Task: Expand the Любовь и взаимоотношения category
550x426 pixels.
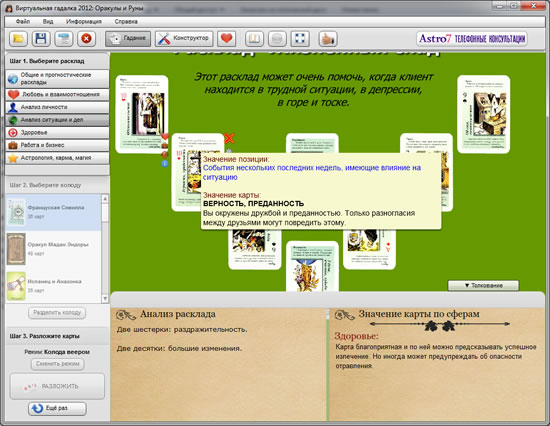Action: coord(58,94)
